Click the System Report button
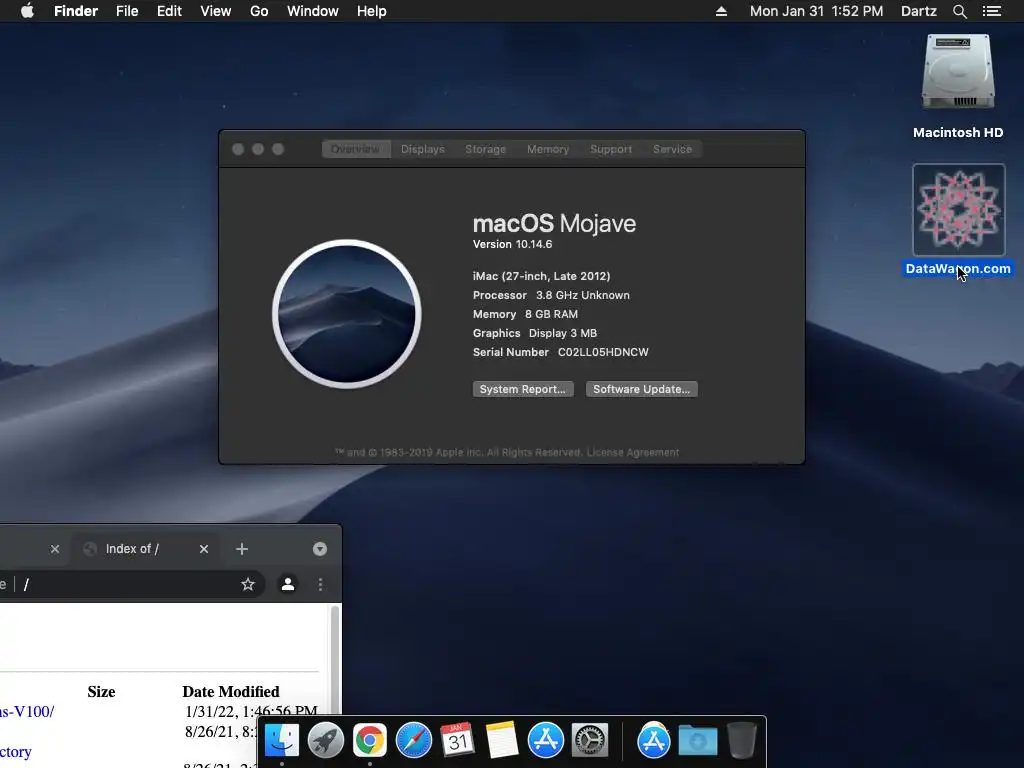This screenshot has height=768, width=1024. (523, 389)
